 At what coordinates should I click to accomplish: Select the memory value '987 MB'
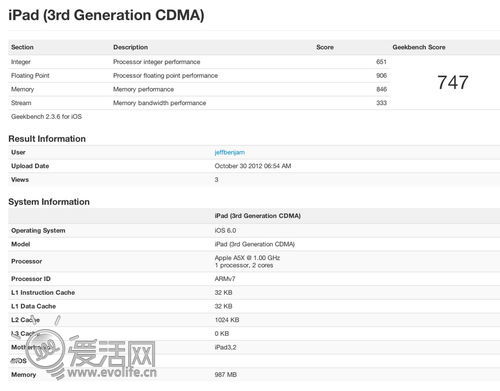click(226, 374)
